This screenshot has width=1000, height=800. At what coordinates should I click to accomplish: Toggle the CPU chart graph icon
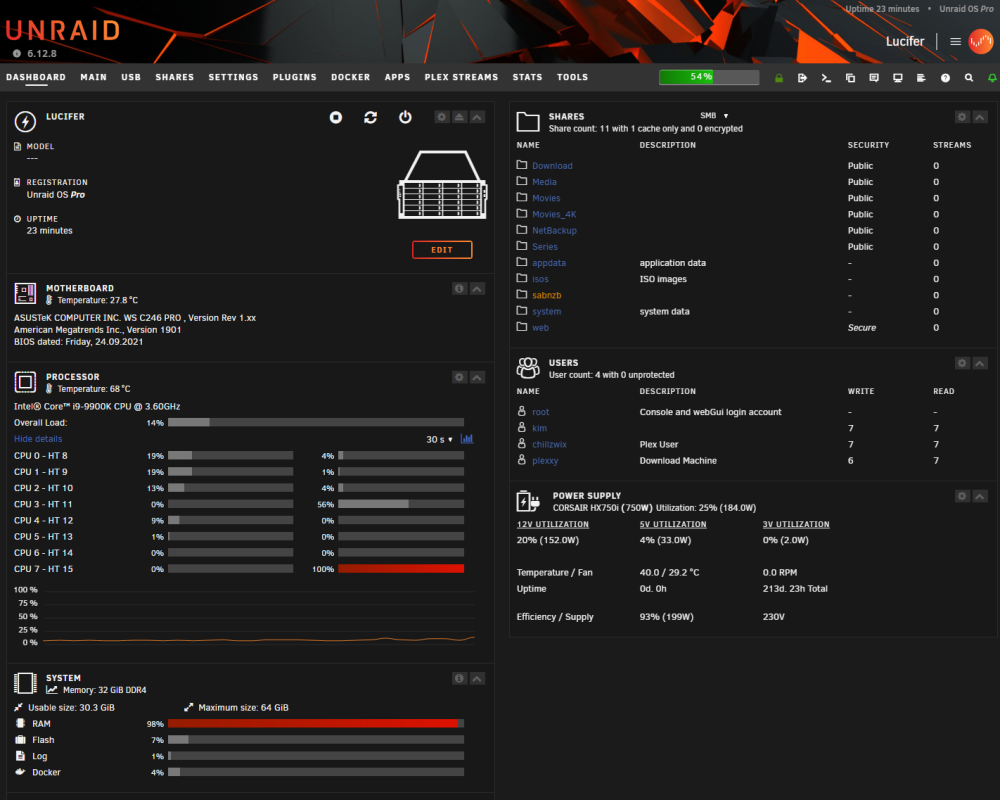[467, 439]
